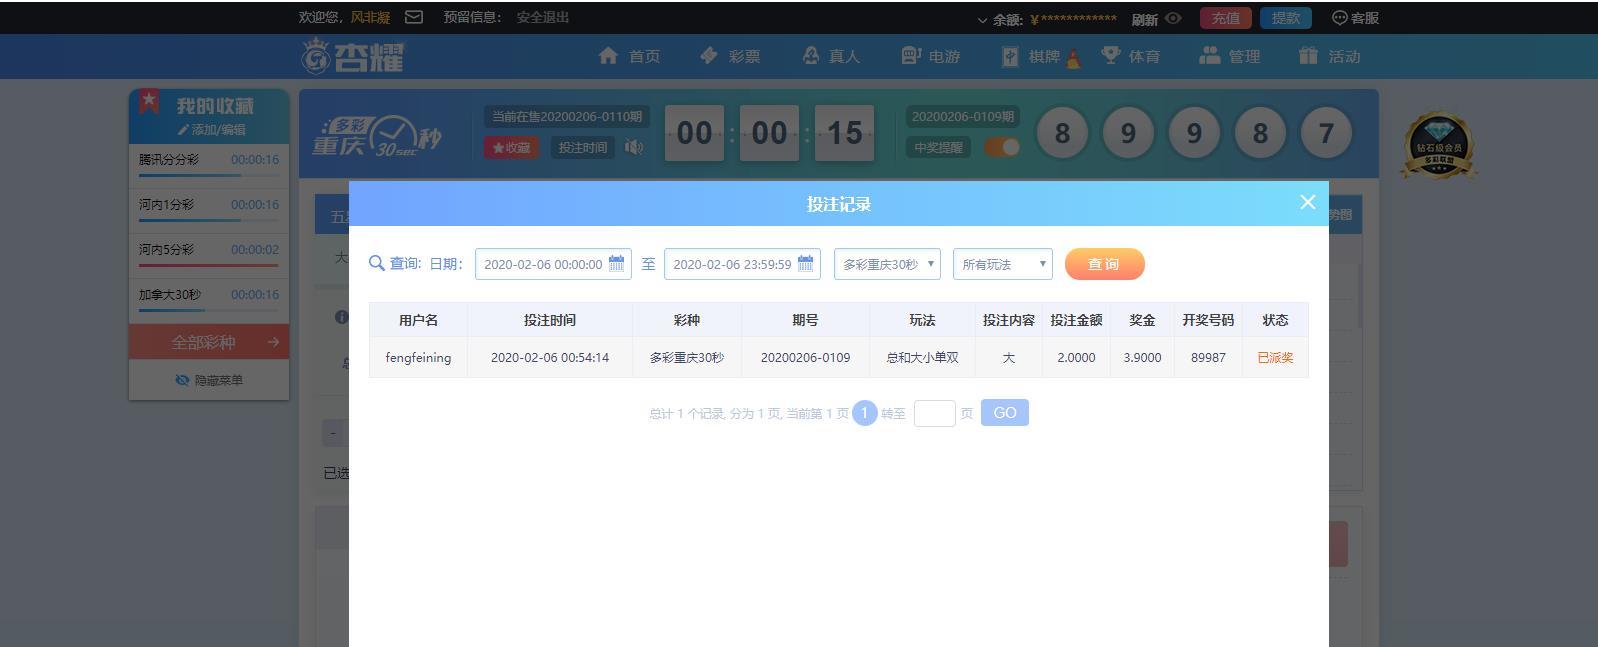
Task: Toggle the 中奖提醒 switch
Action: tap(1002, 147)
